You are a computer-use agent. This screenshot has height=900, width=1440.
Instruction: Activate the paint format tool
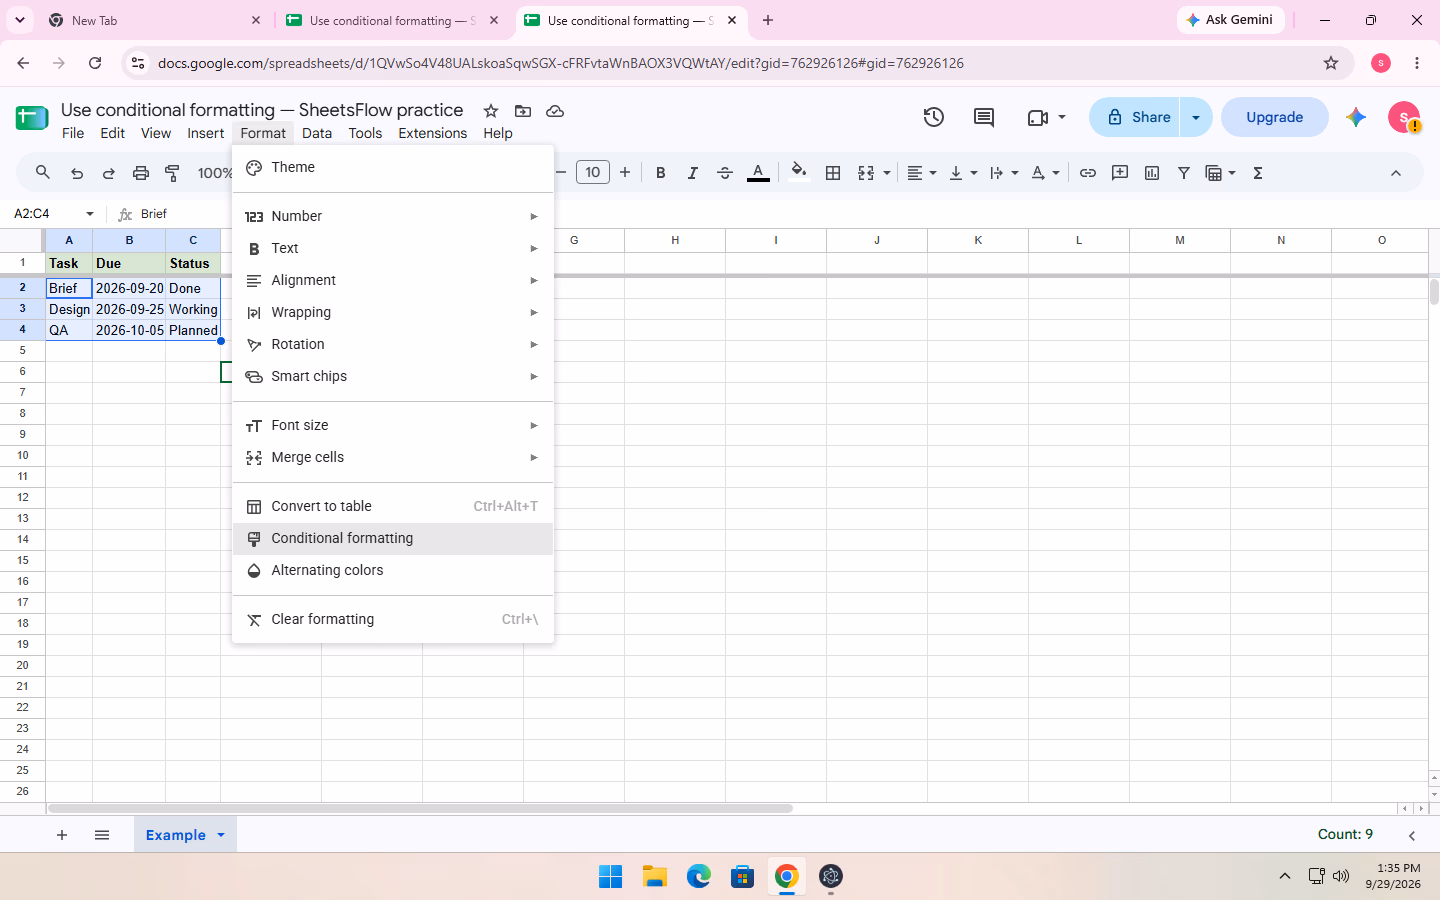click(172, 173)
